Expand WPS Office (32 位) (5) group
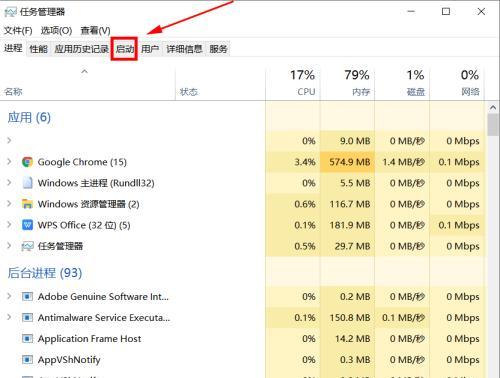This screenshot has height=378, width=500. [x=9, y=225]
